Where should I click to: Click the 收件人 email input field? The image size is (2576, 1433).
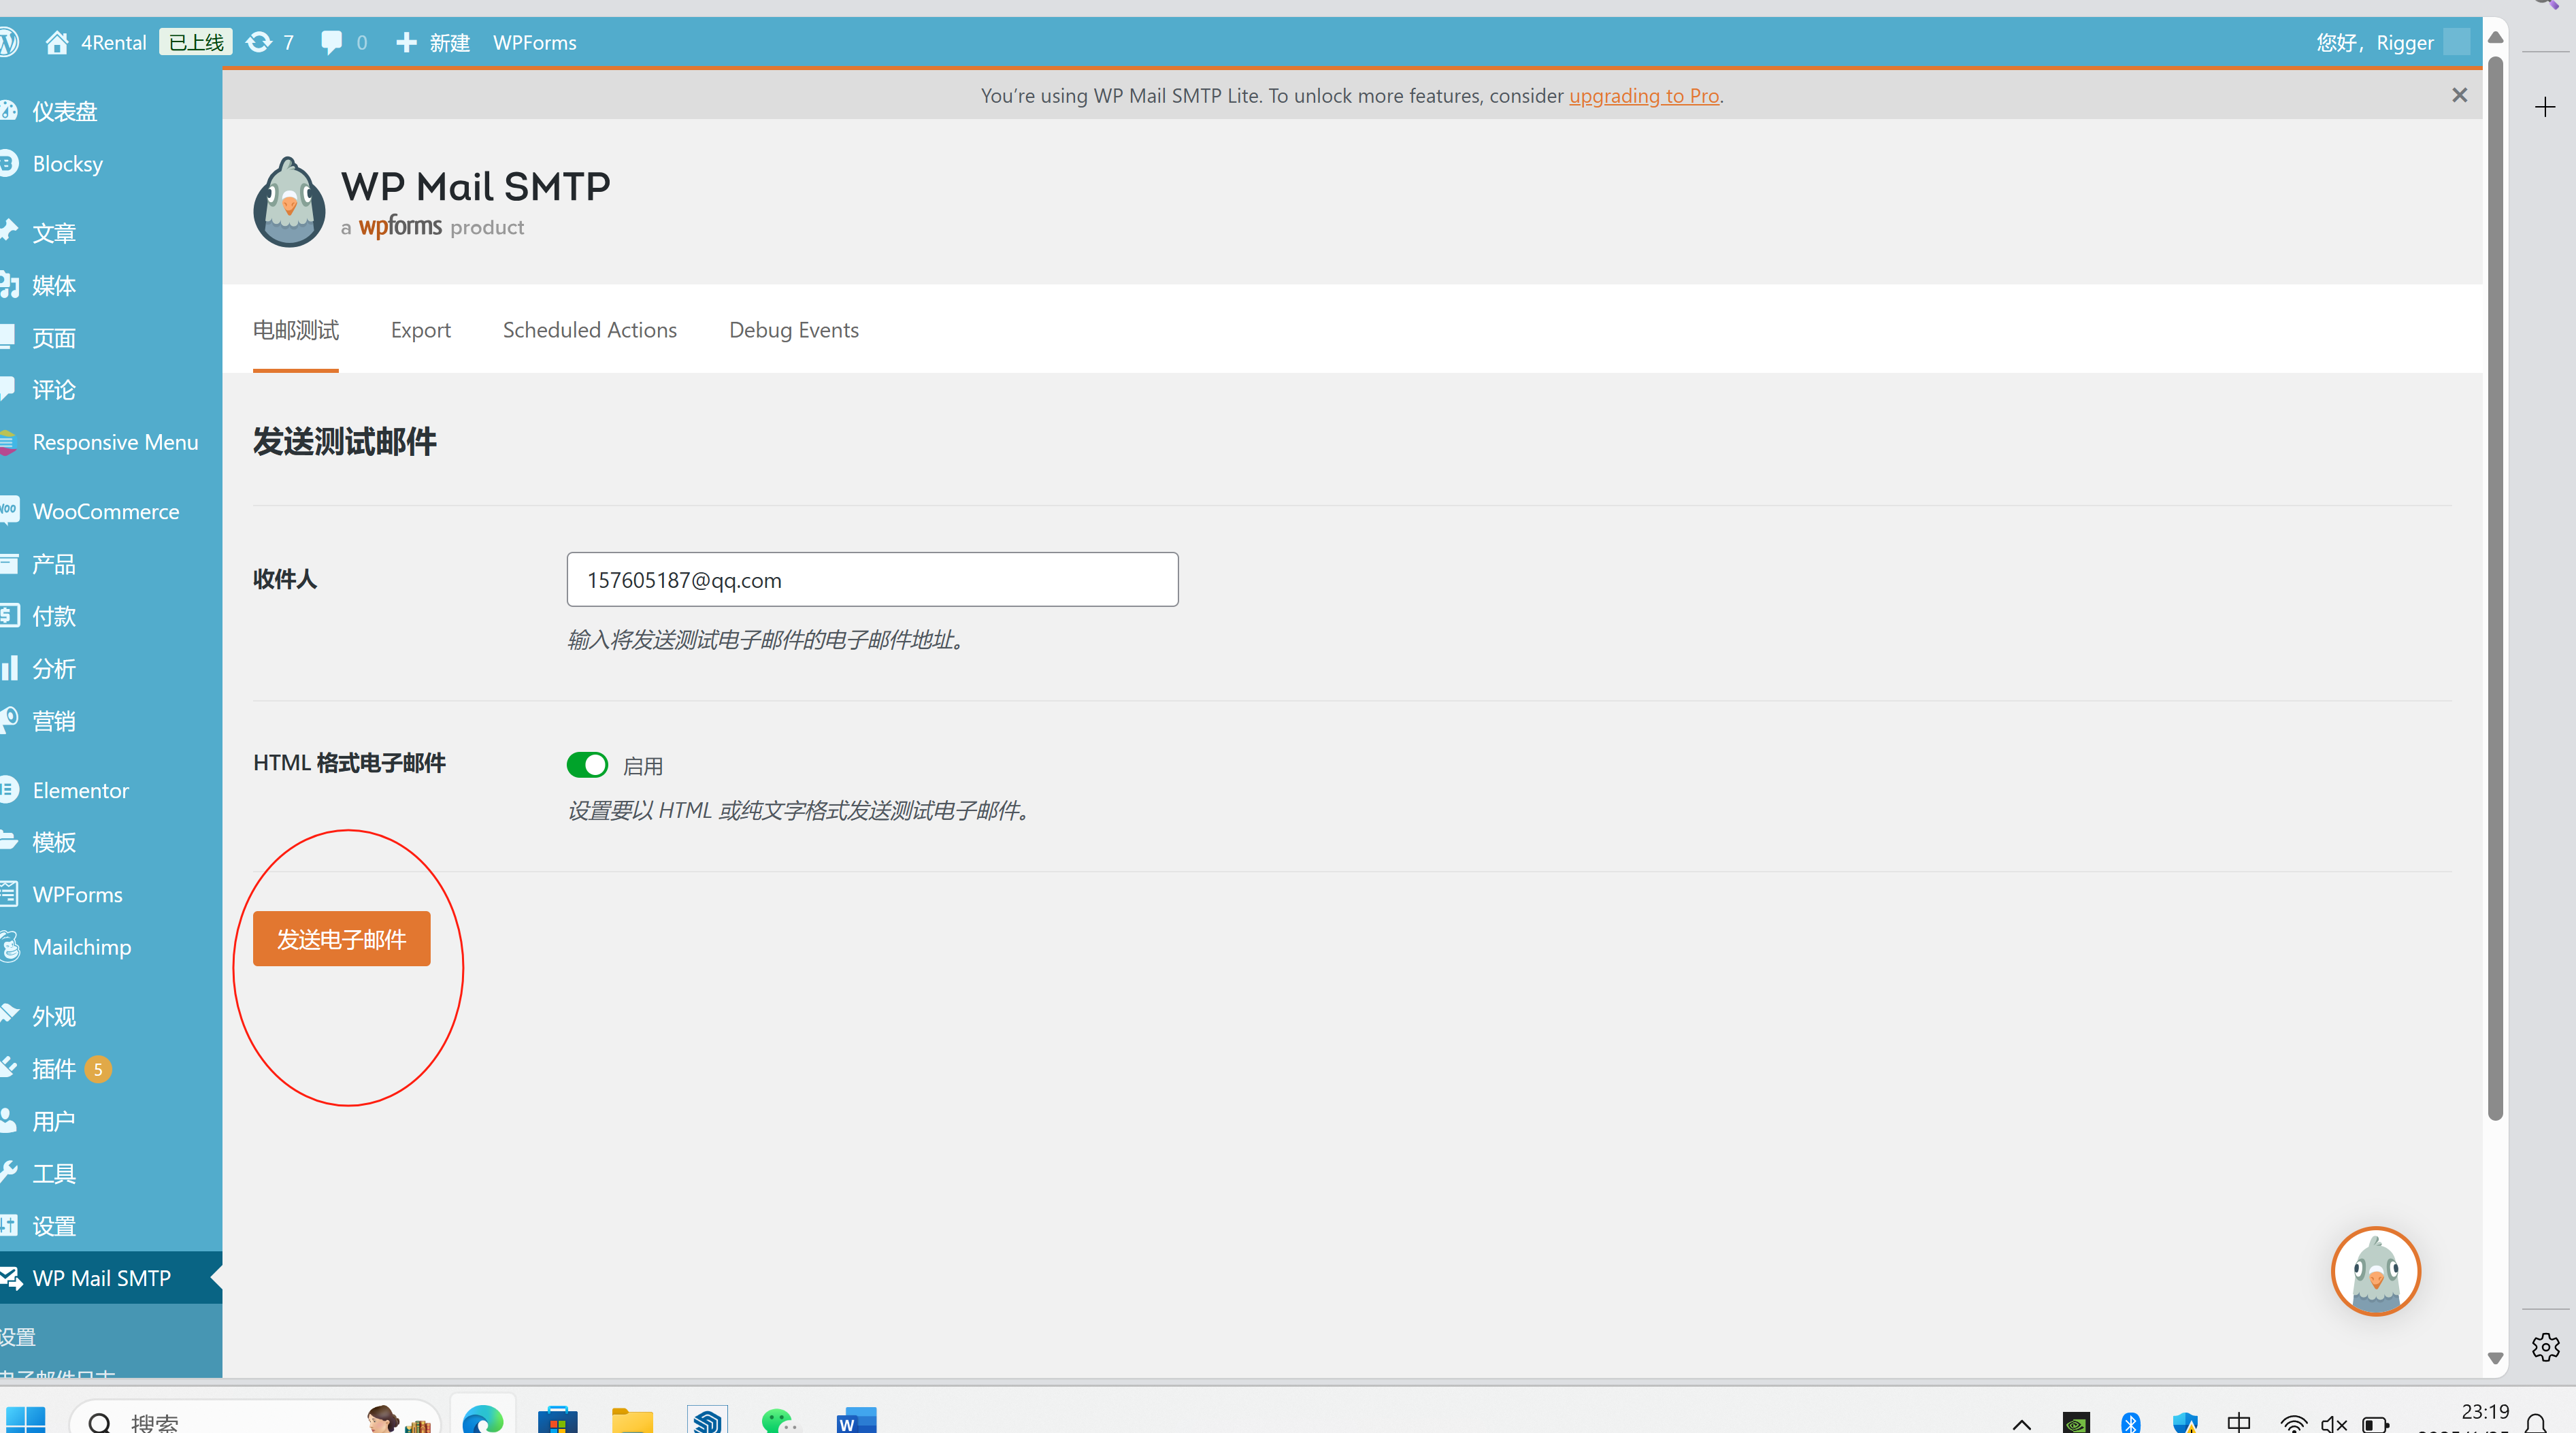pos(872,579)
